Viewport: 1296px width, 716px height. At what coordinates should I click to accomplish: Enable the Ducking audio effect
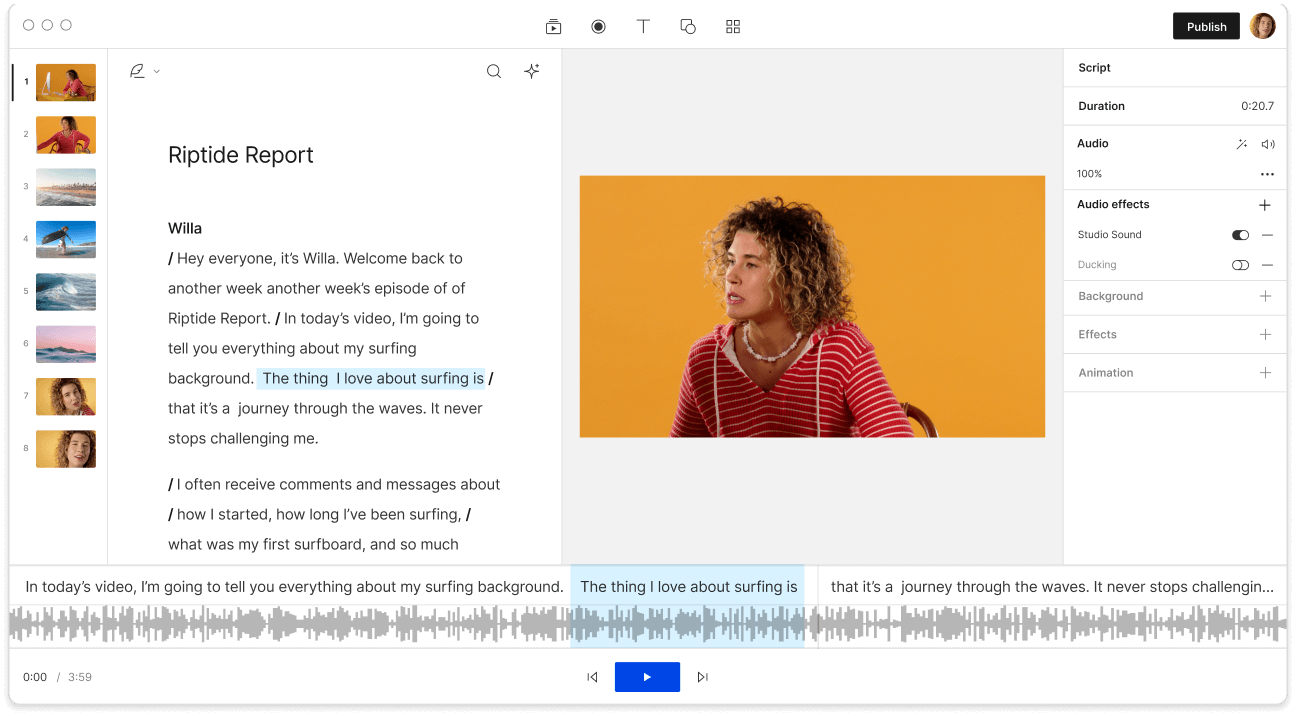click(1240, 264)
